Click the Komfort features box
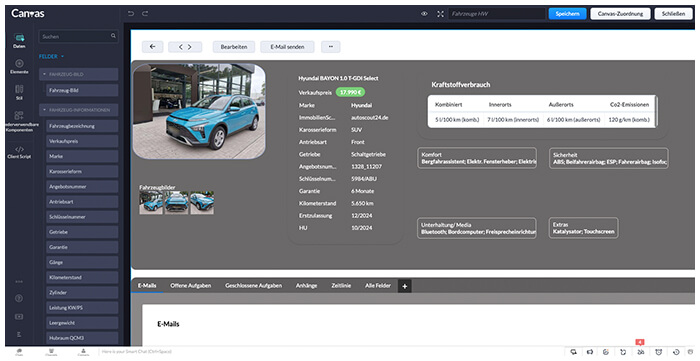Screen dimensions: 700x361 tap(477, 158)
